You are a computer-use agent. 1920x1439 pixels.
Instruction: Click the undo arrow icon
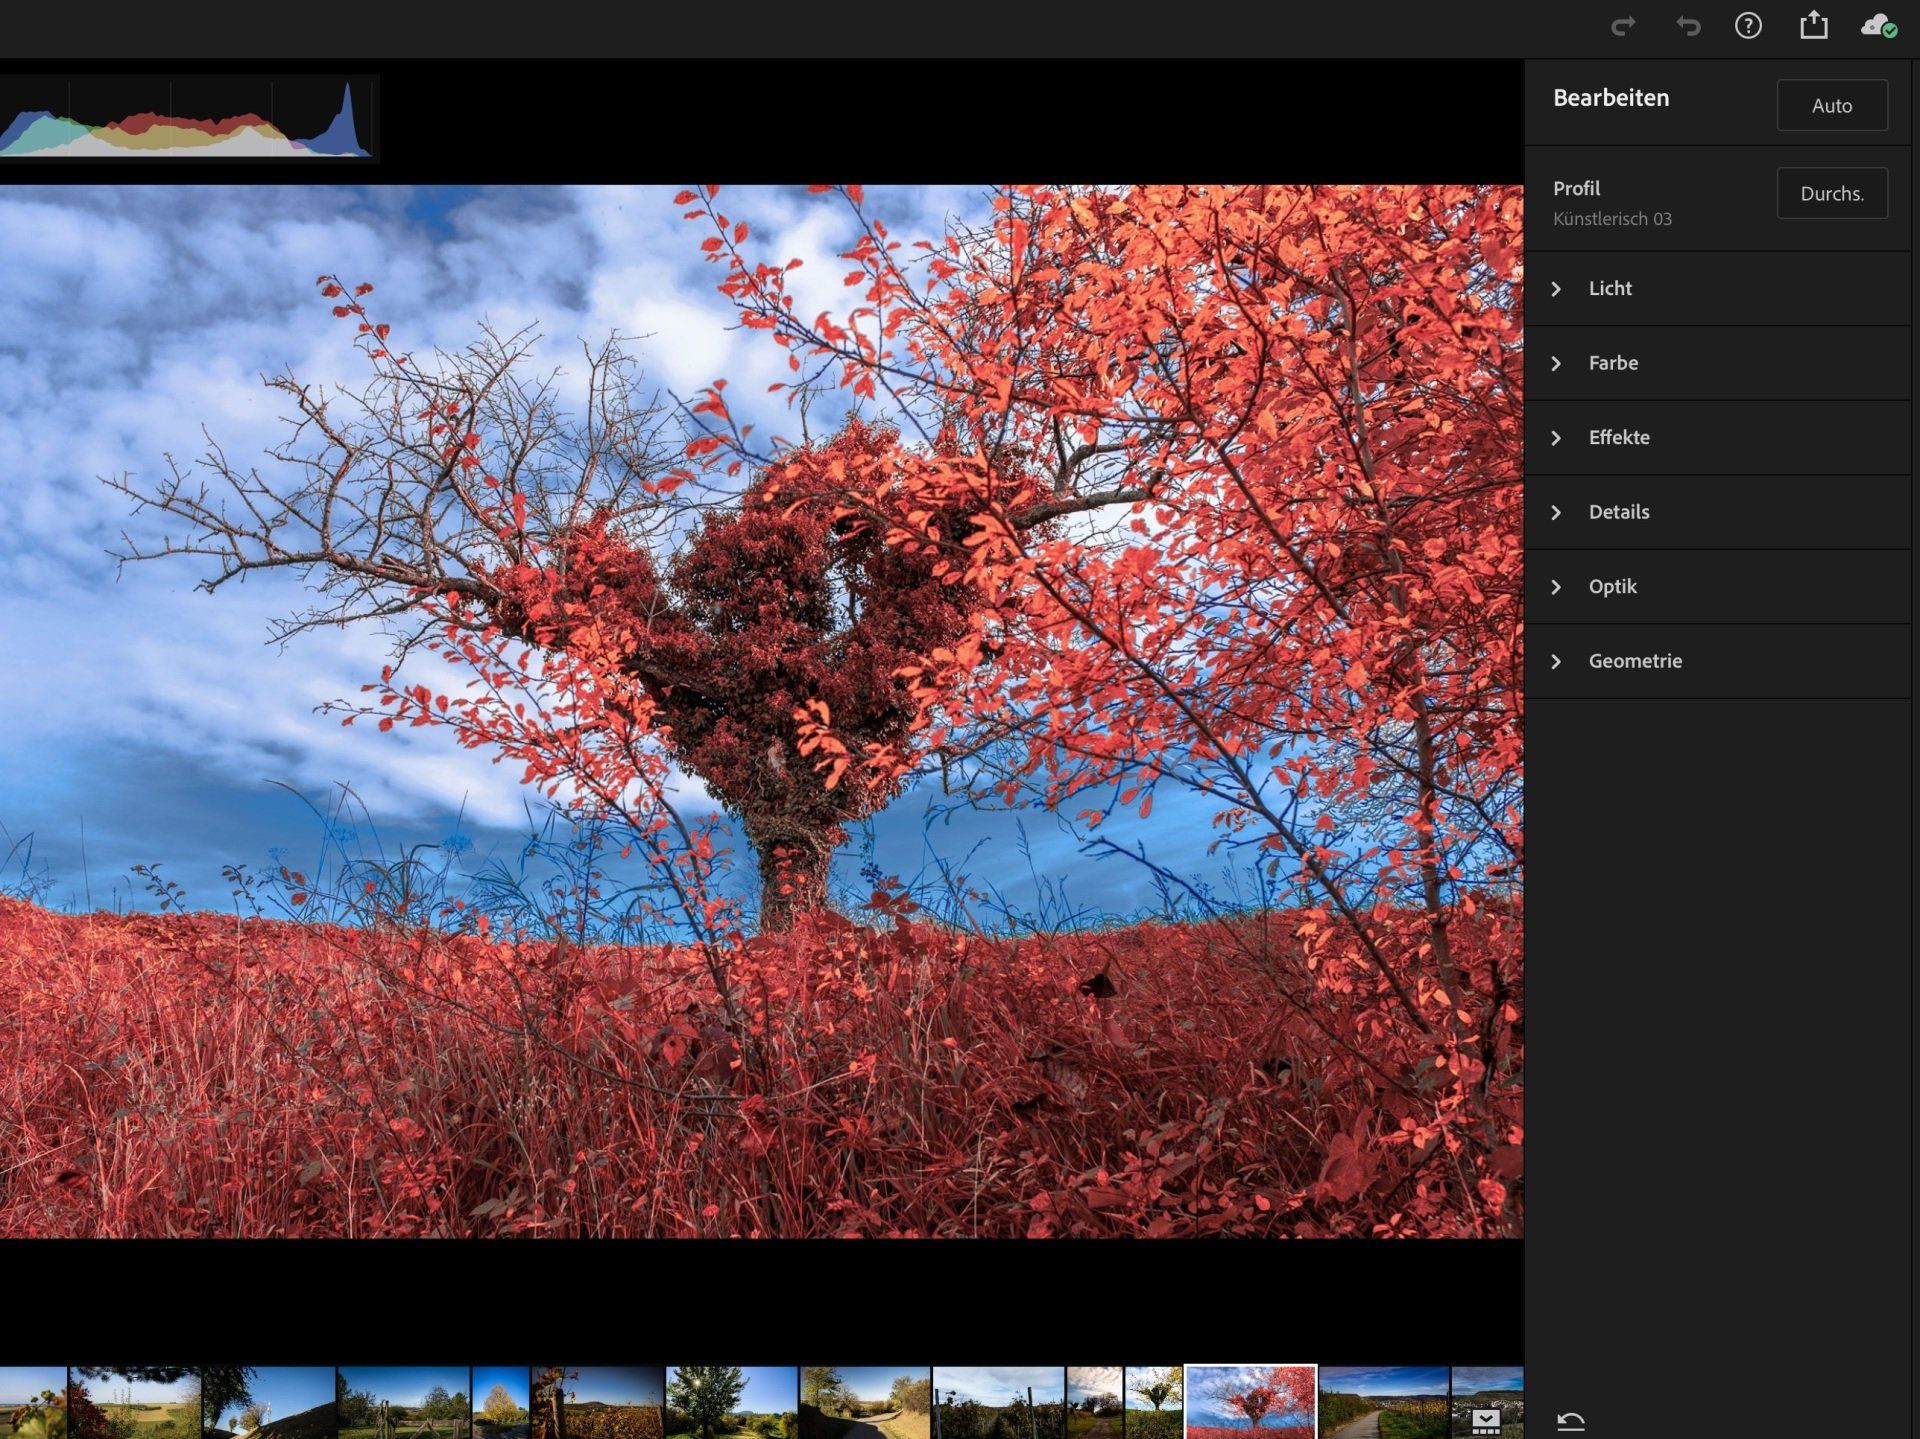coord(1688,26)
